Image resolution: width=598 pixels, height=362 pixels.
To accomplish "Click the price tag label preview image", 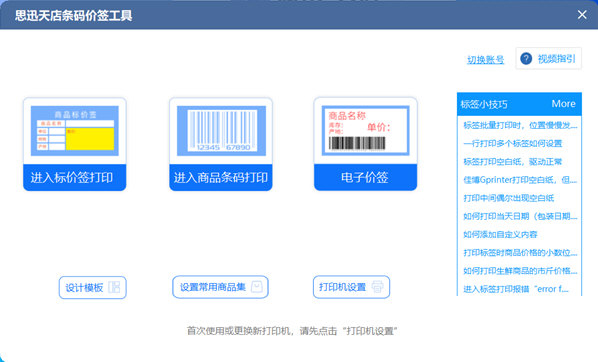I will [75, 131].
